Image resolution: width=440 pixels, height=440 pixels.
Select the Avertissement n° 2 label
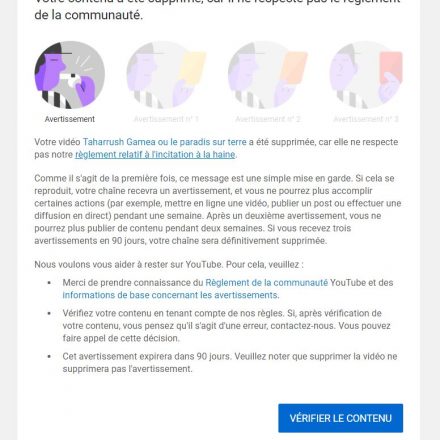pos(268,119)
